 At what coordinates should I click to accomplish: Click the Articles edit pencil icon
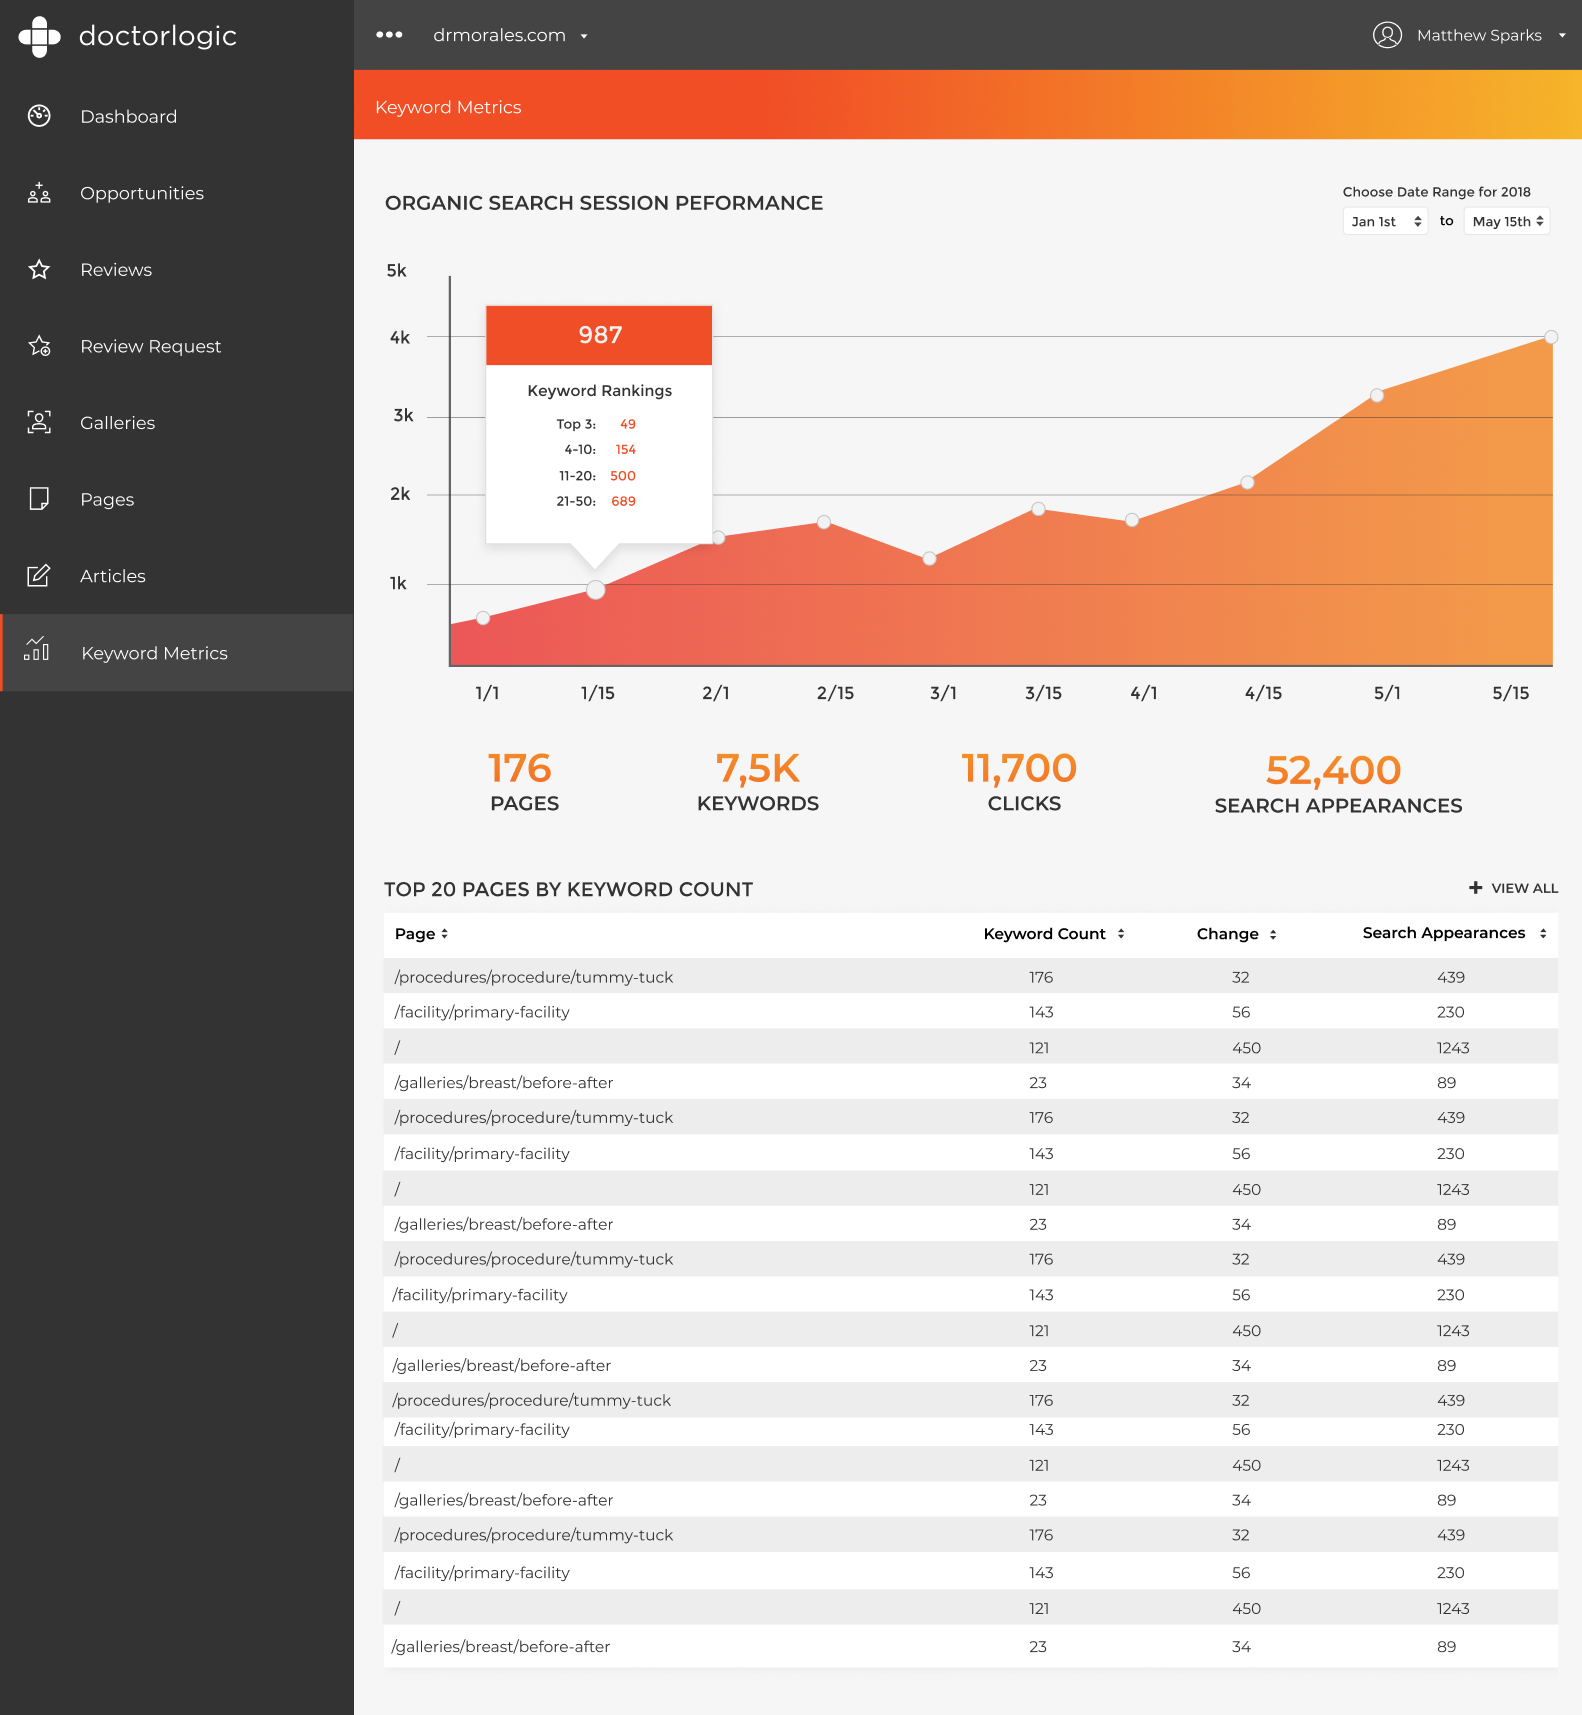[x=39, y=576]
